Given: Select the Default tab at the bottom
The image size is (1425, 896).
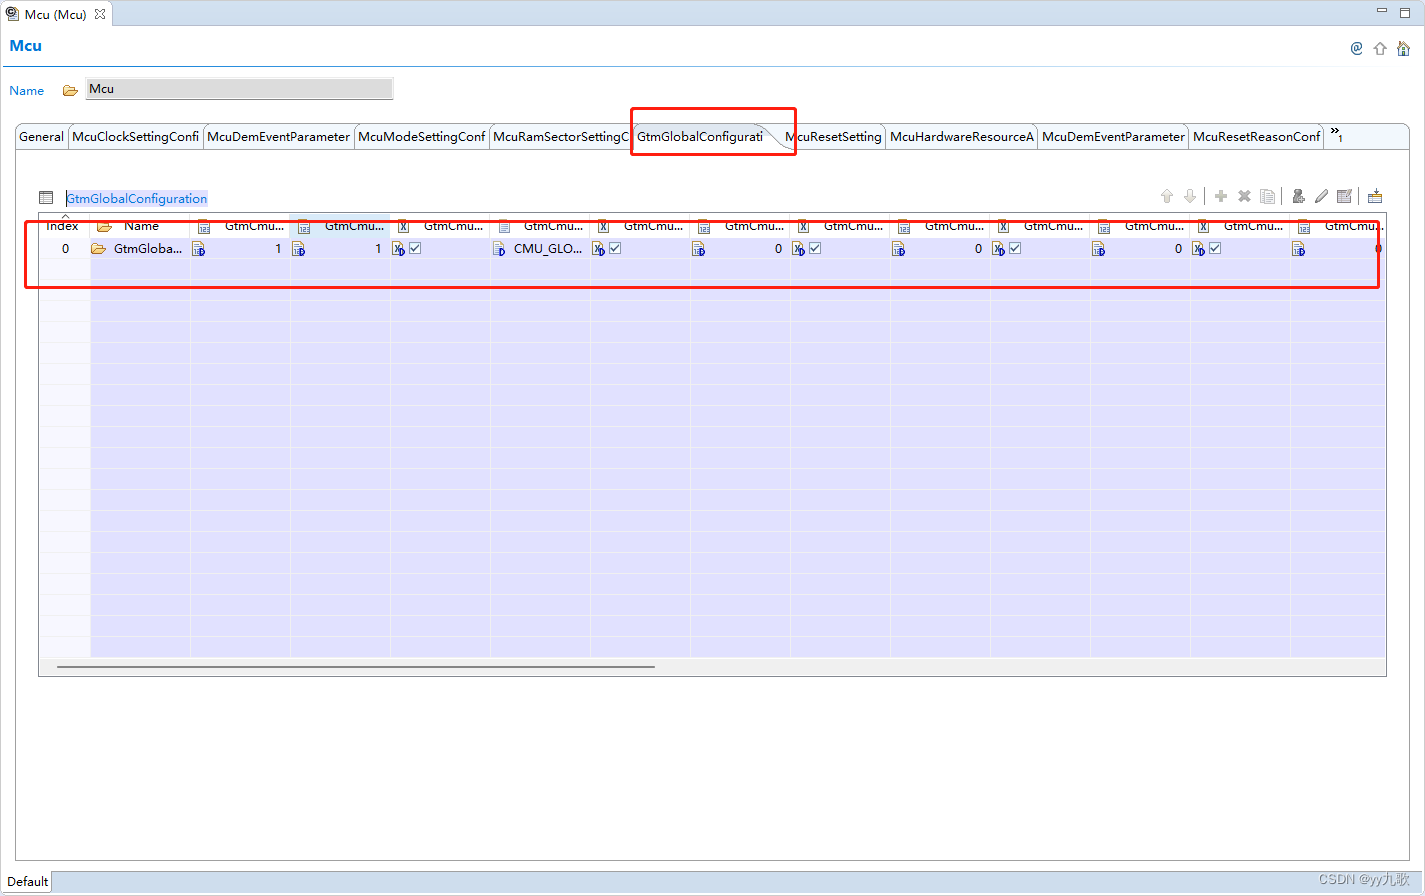Looking at the screenshot, I should pyautogui.click(x=27, y=881).
